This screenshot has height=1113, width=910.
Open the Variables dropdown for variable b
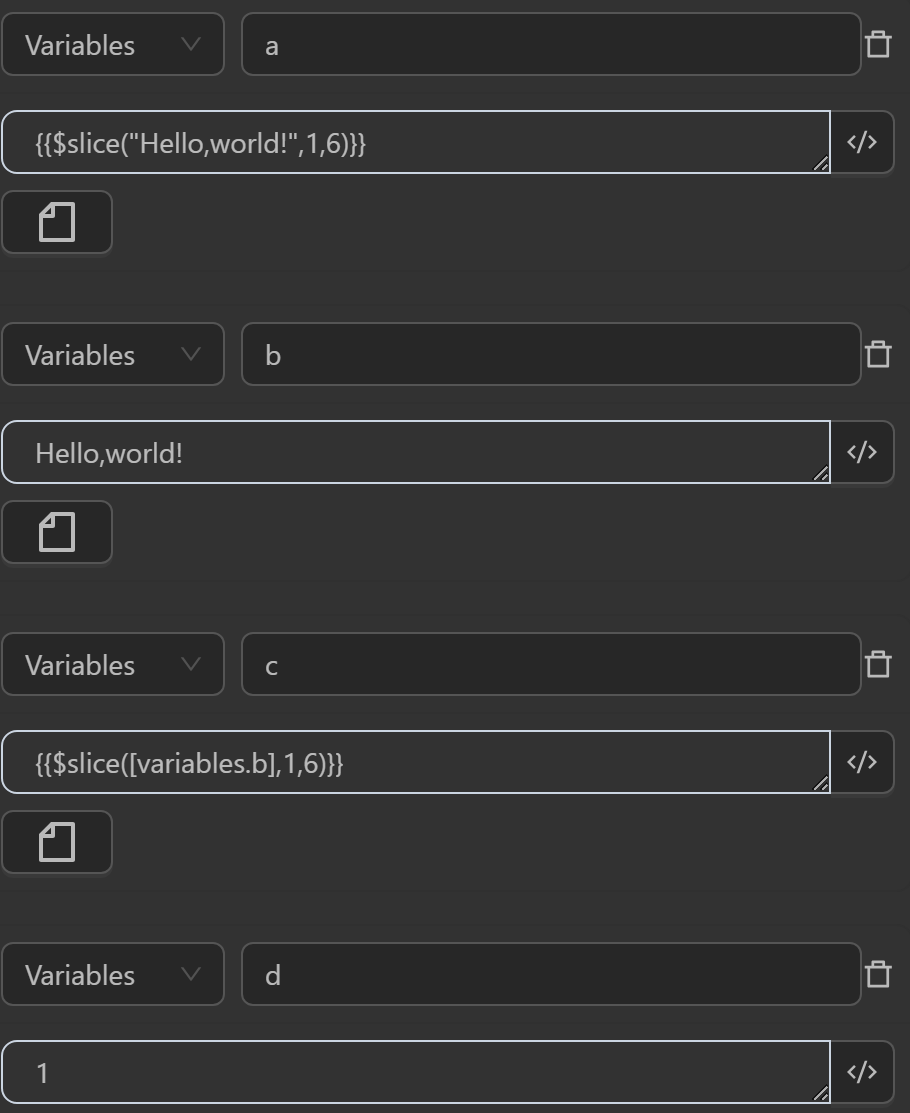tap(113, 355)
